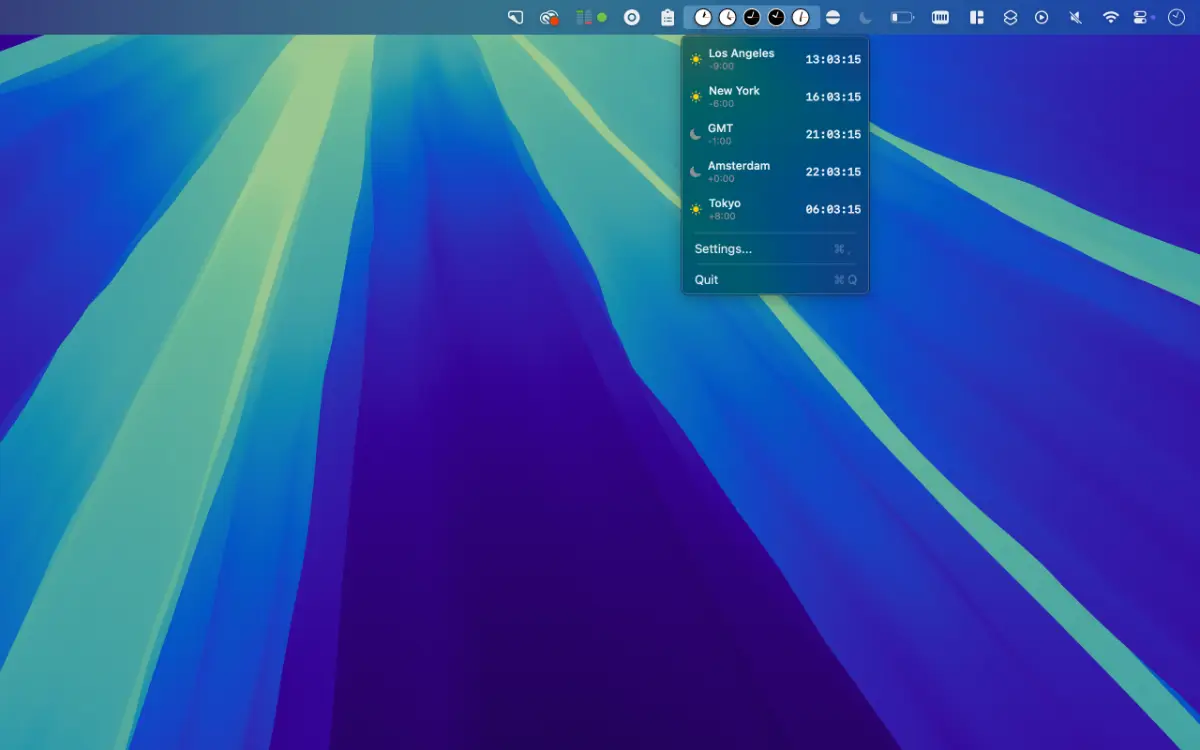Toggle the crescent moon Focus icon
1200x750 pixels.
tap(866, 17)
